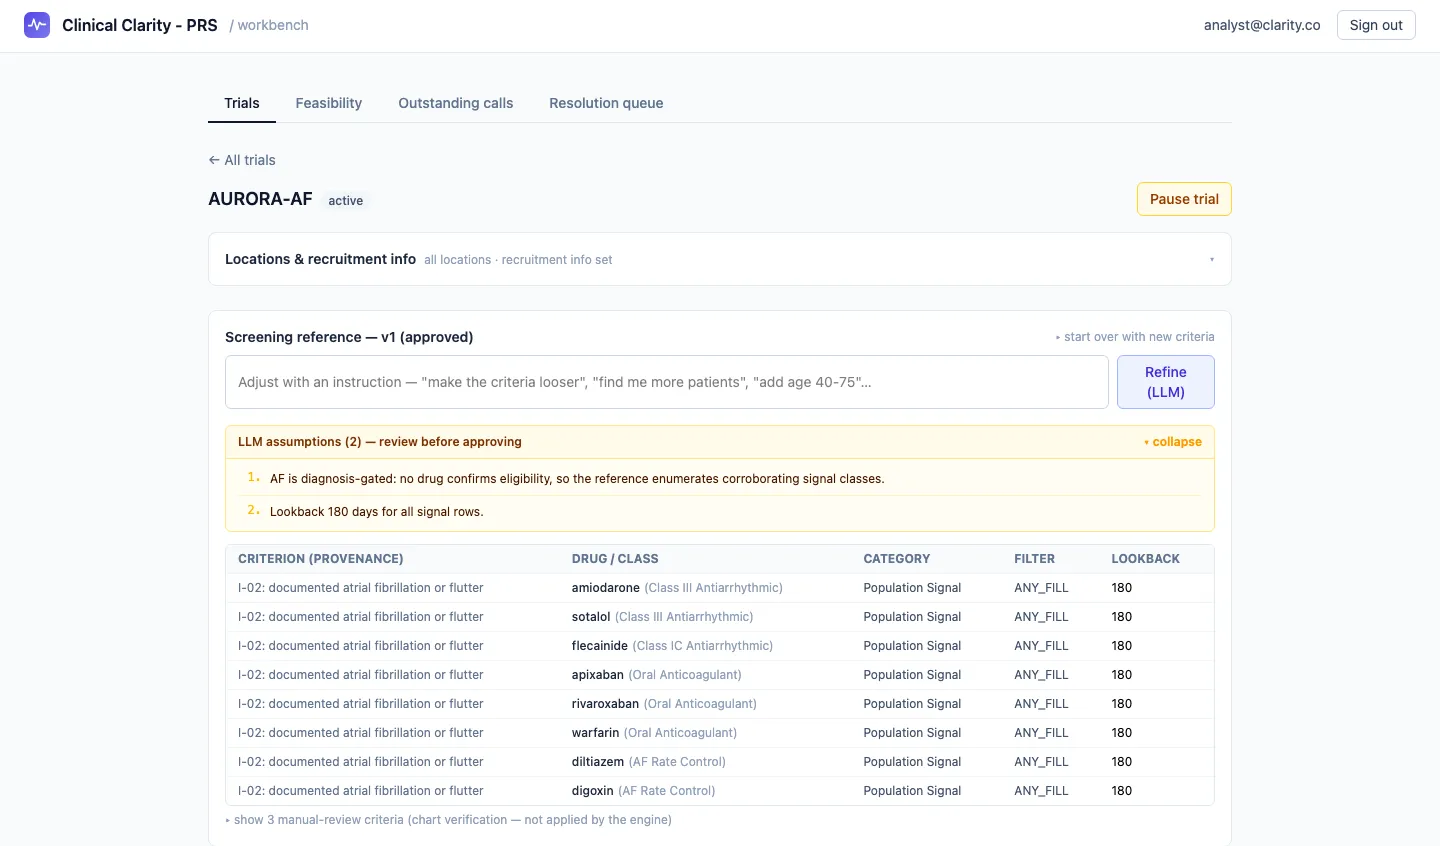Viewport: 1440px width, 846px height.
Task: Click first assumption about AF diagnosis-gated
Action: [x=577, y=479]
